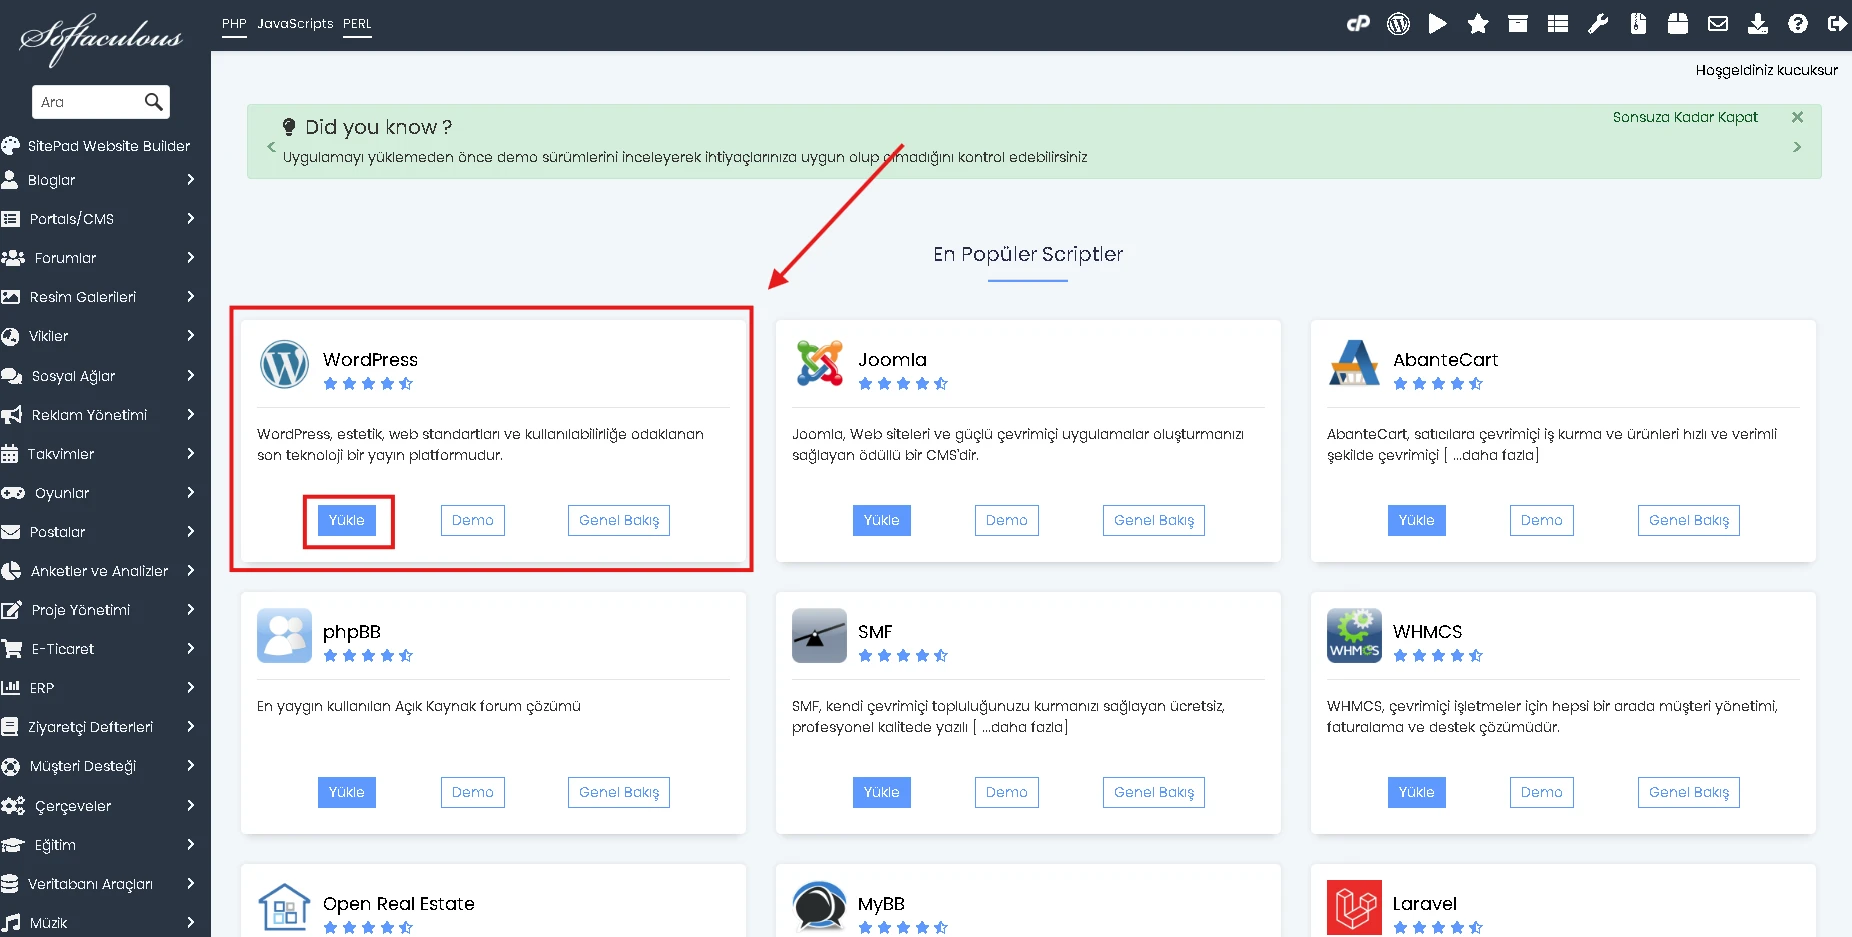
Task: Open the cPanel icon in the top bar
Action: tap(1358, 23)
